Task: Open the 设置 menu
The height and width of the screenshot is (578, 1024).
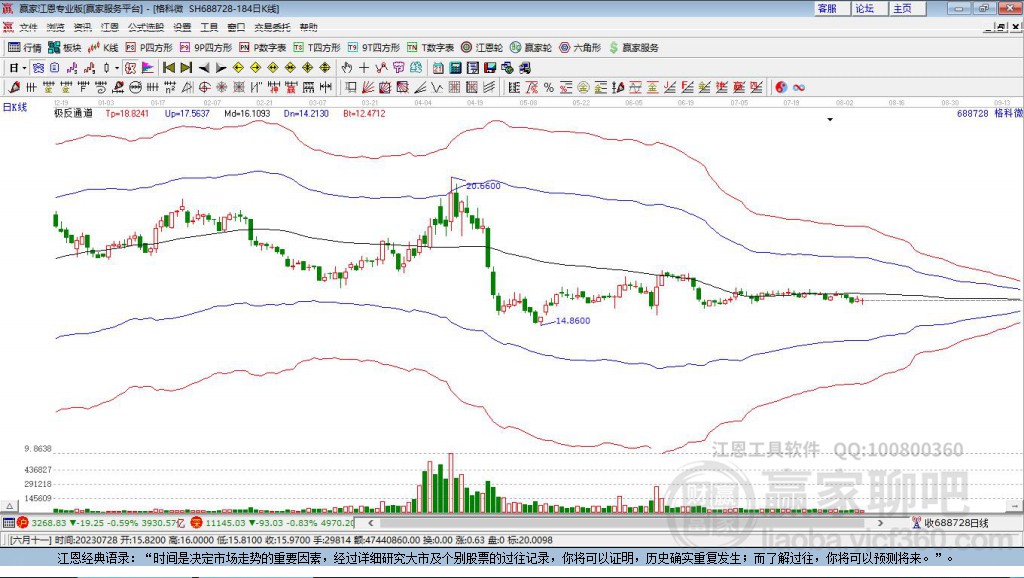Action: click(x=182, y=27)
